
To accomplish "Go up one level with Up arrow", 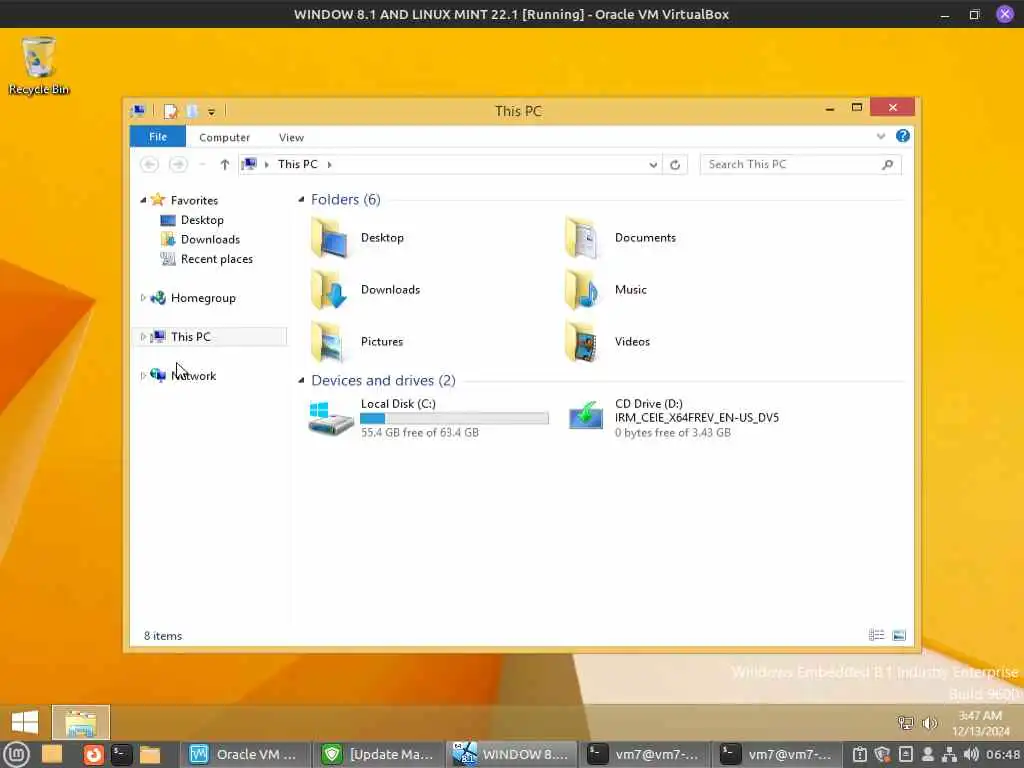I will (x=225, y=165).
